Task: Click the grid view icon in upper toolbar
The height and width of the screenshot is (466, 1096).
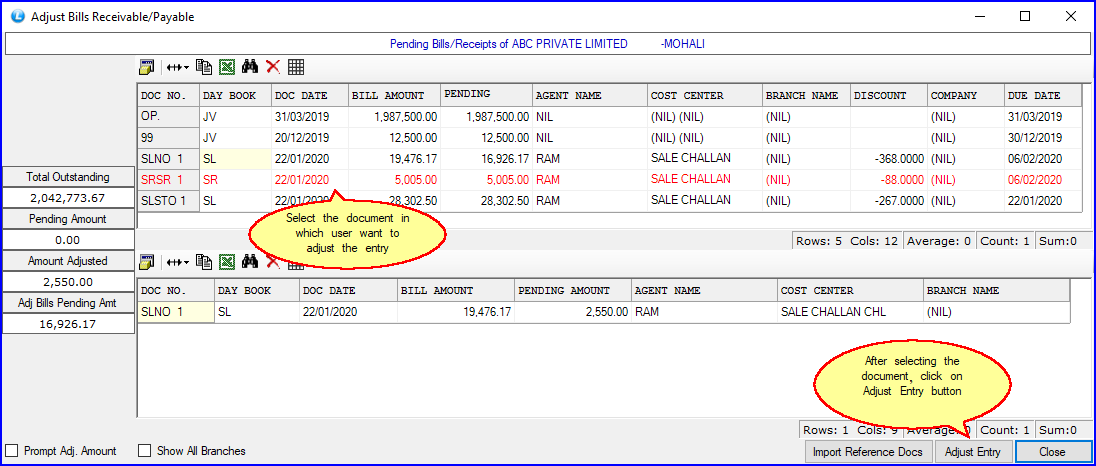Action: pyautogui.click(x=296, y=67)
